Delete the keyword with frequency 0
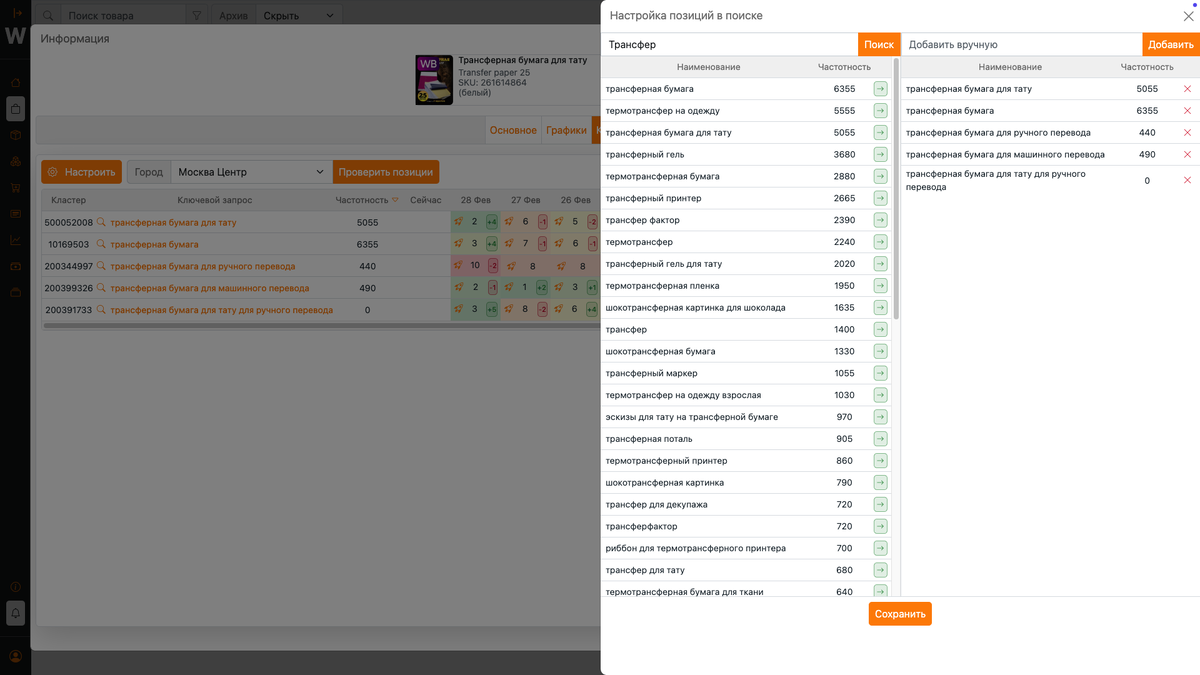Screen dimensions: 1200x675 [1187, 181]
